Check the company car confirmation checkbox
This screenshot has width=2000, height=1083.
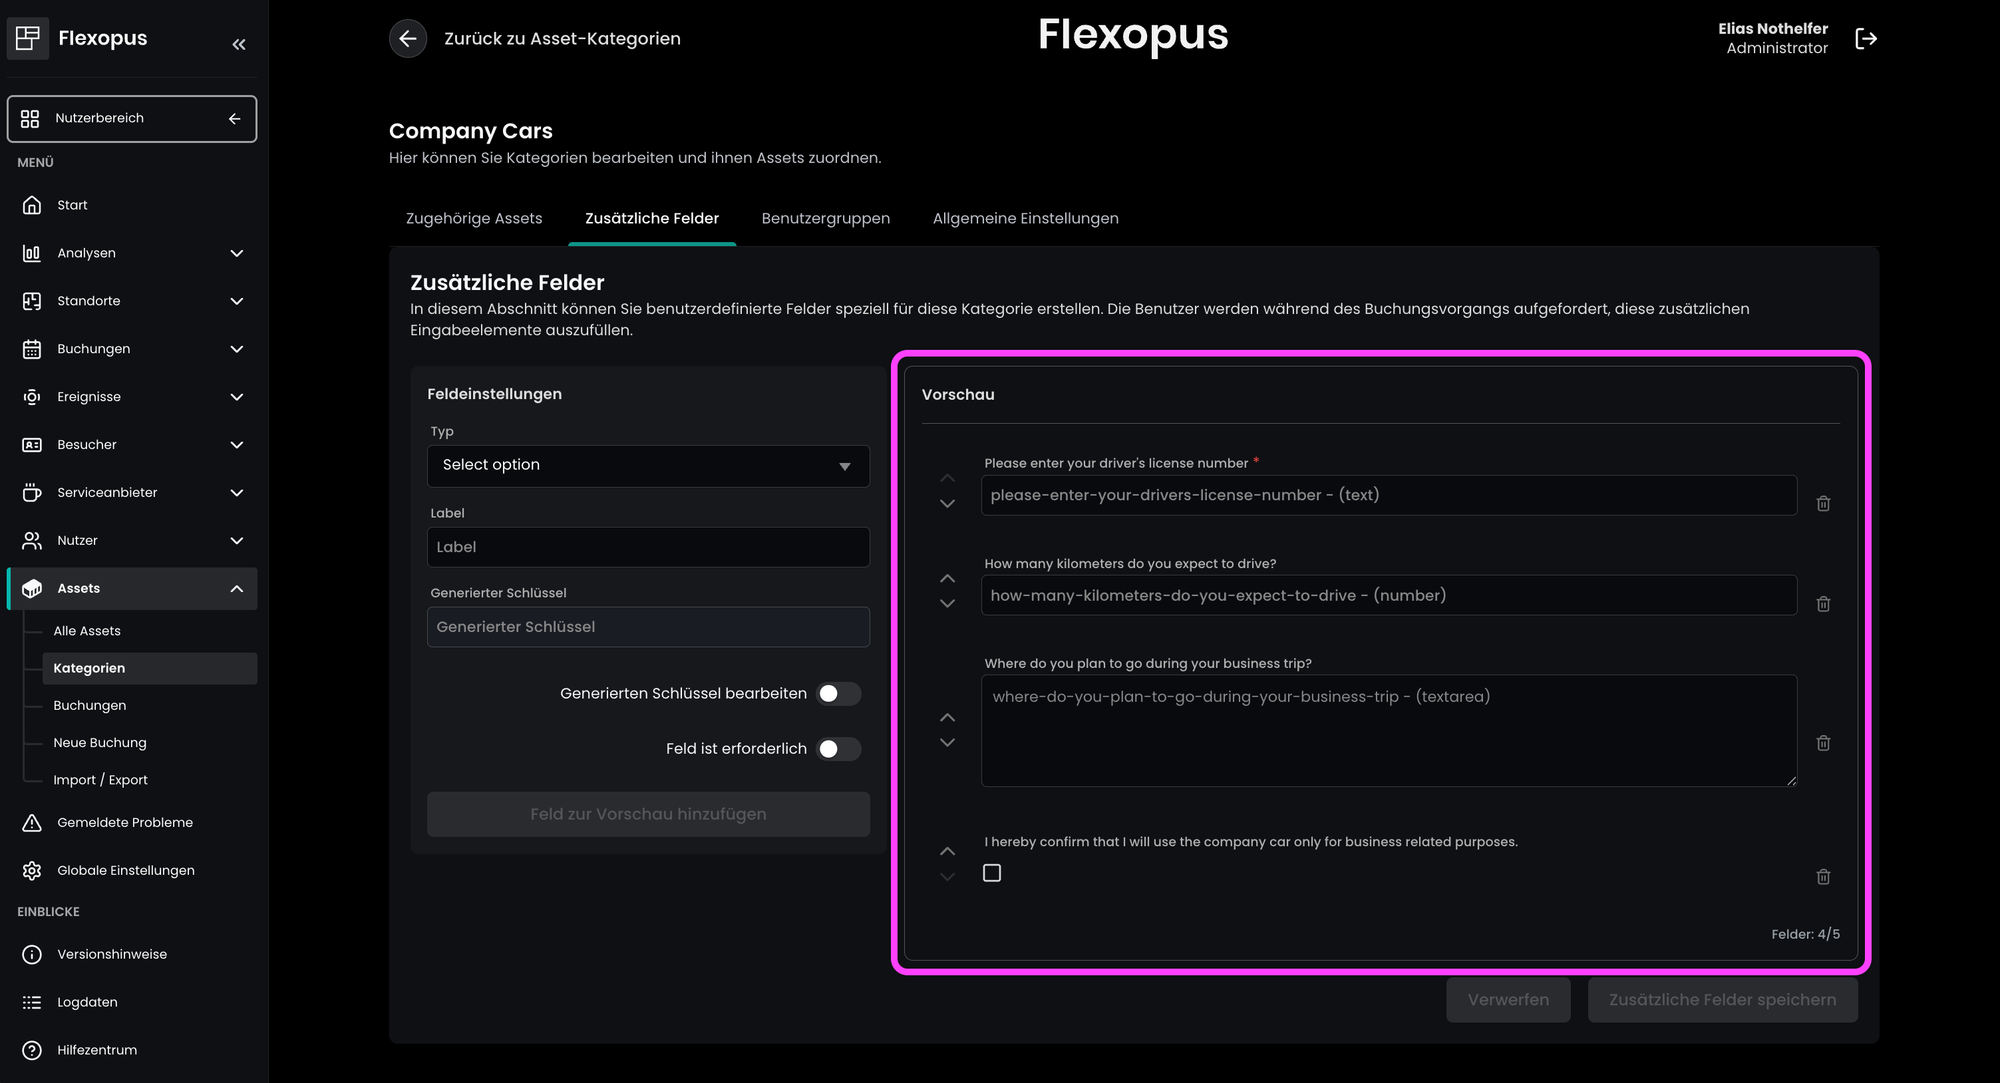pyautogui.click(x=992, y=873)
